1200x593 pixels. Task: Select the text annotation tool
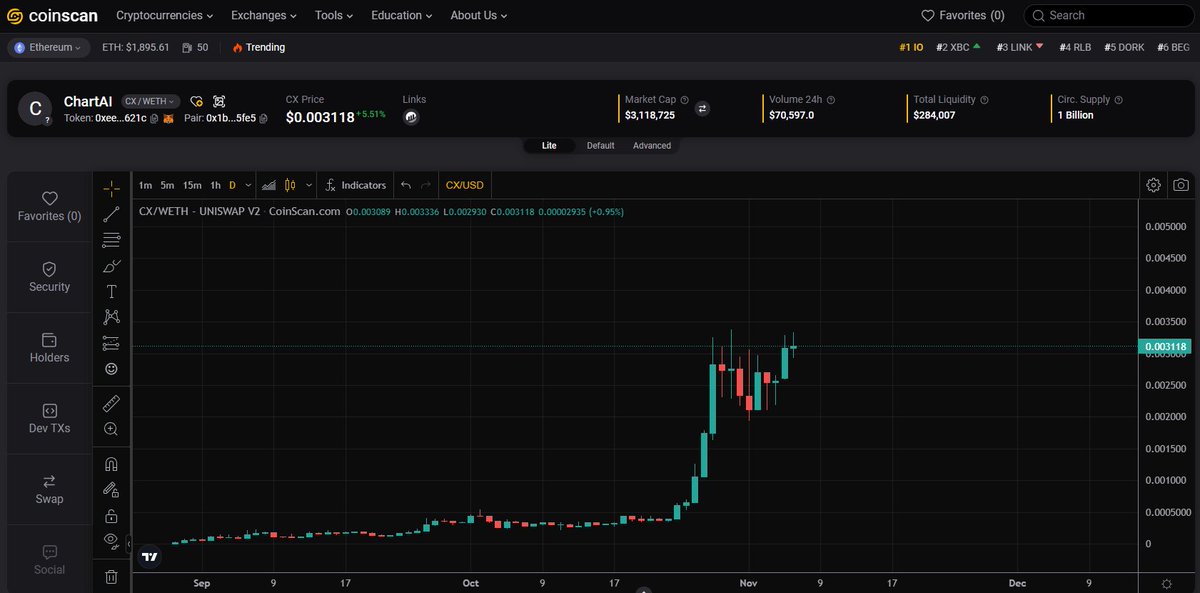coord(111,292)
